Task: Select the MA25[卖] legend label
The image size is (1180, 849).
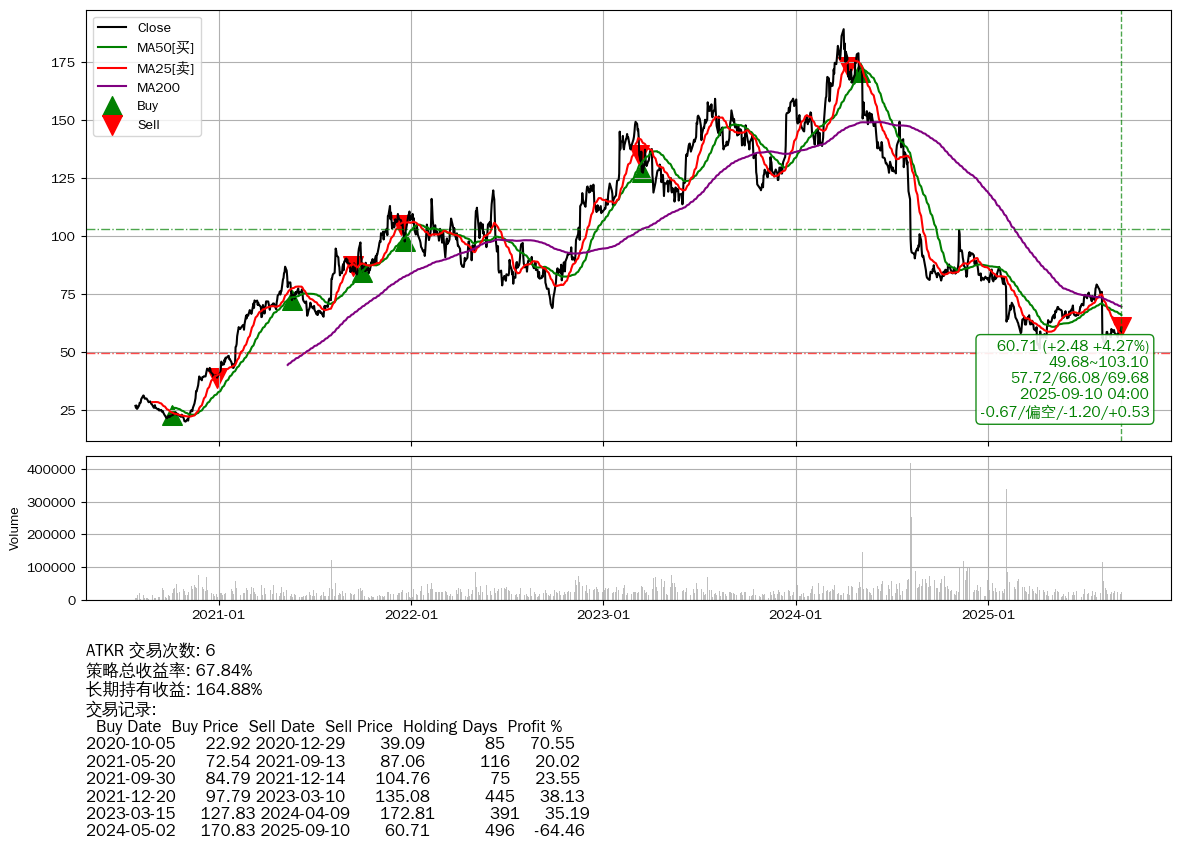Action: [x=165, y=68]
